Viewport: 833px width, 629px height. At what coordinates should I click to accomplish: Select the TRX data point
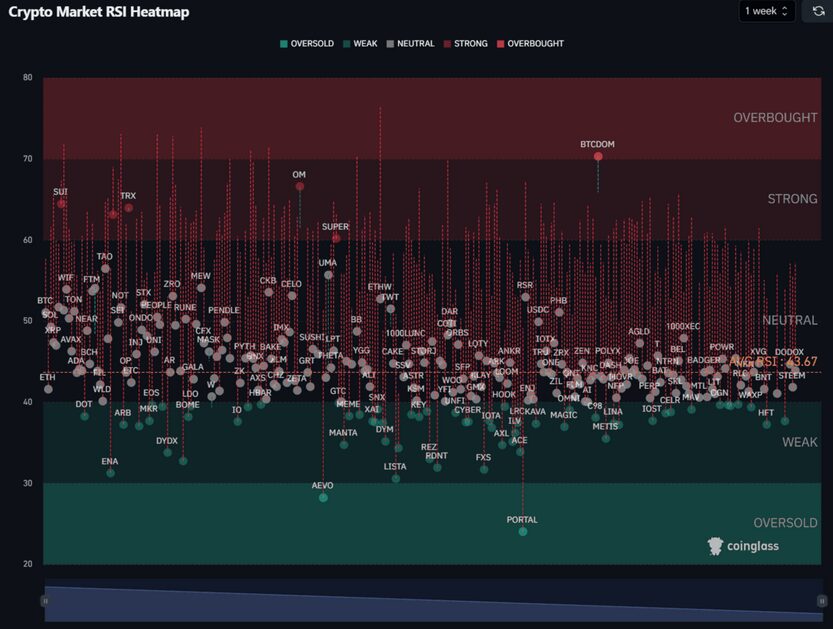click(128, 208)
